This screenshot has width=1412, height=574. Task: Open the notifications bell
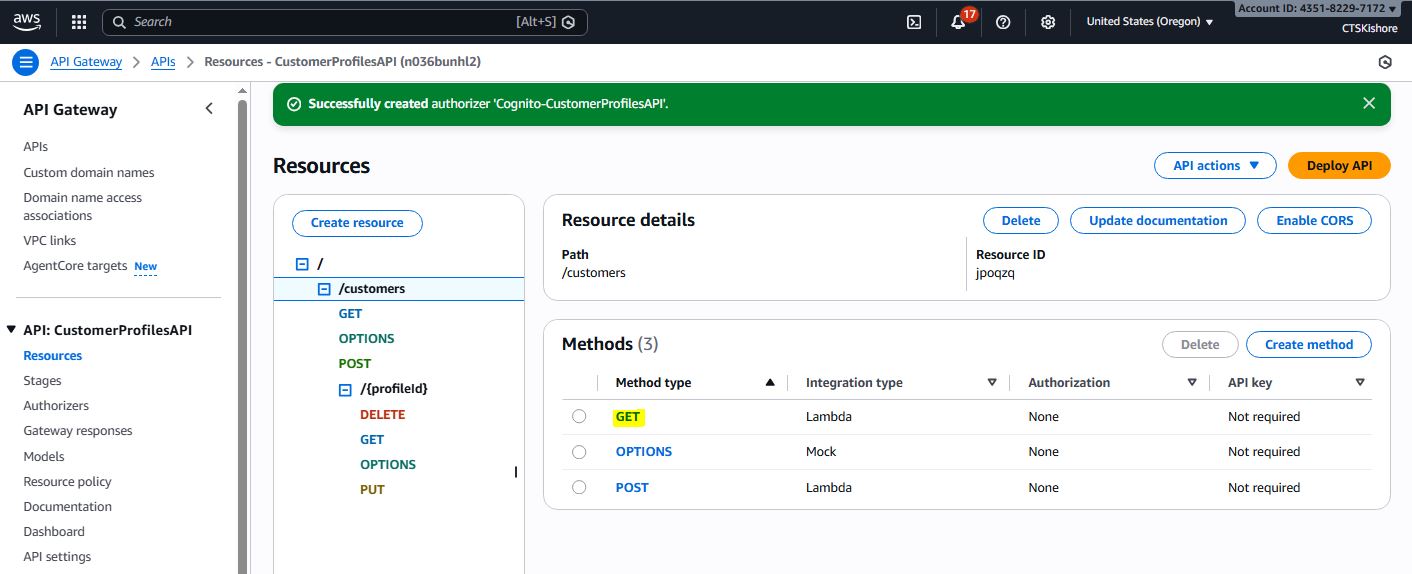point(958,22)
